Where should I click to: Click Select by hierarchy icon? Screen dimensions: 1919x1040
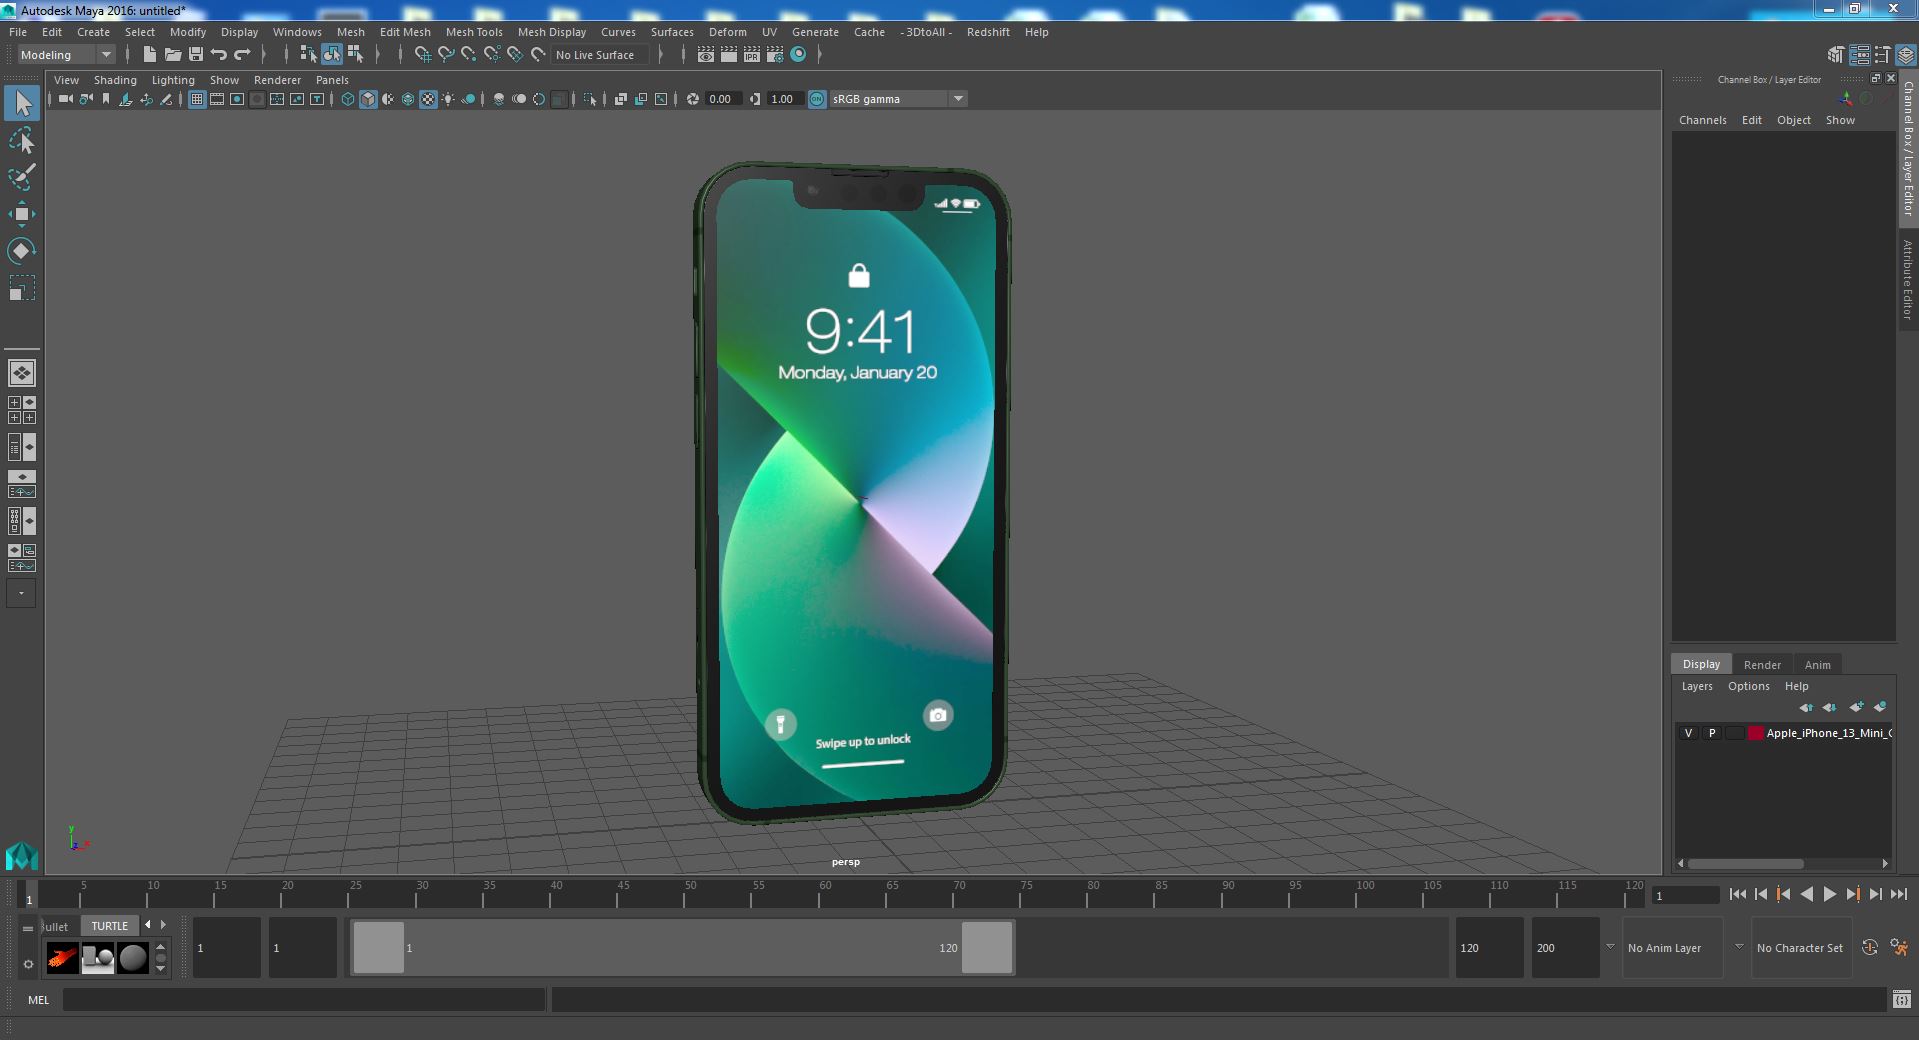308,55
